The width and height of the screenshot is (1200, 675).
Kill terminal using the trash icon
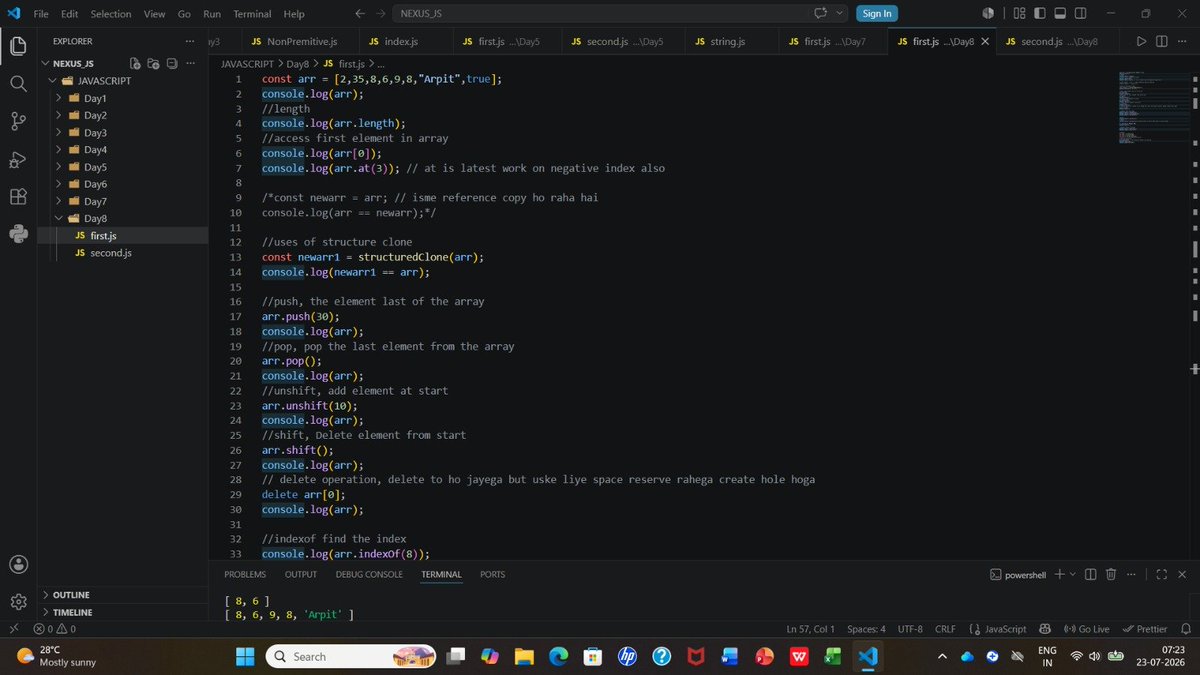(1111, 574)
